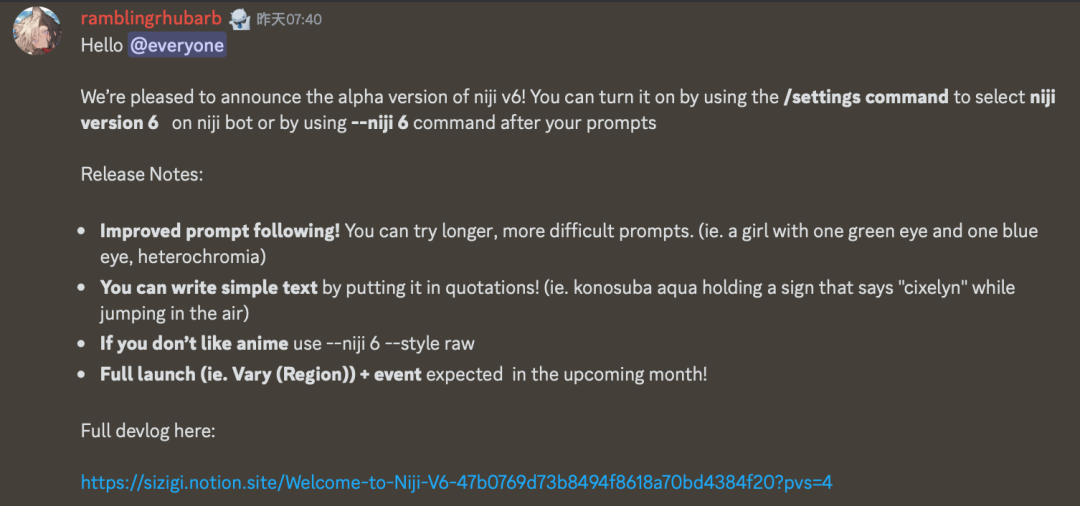Open the ramblingrhubarb username
The image size is (1080, 506).
[x=151, y=19]
